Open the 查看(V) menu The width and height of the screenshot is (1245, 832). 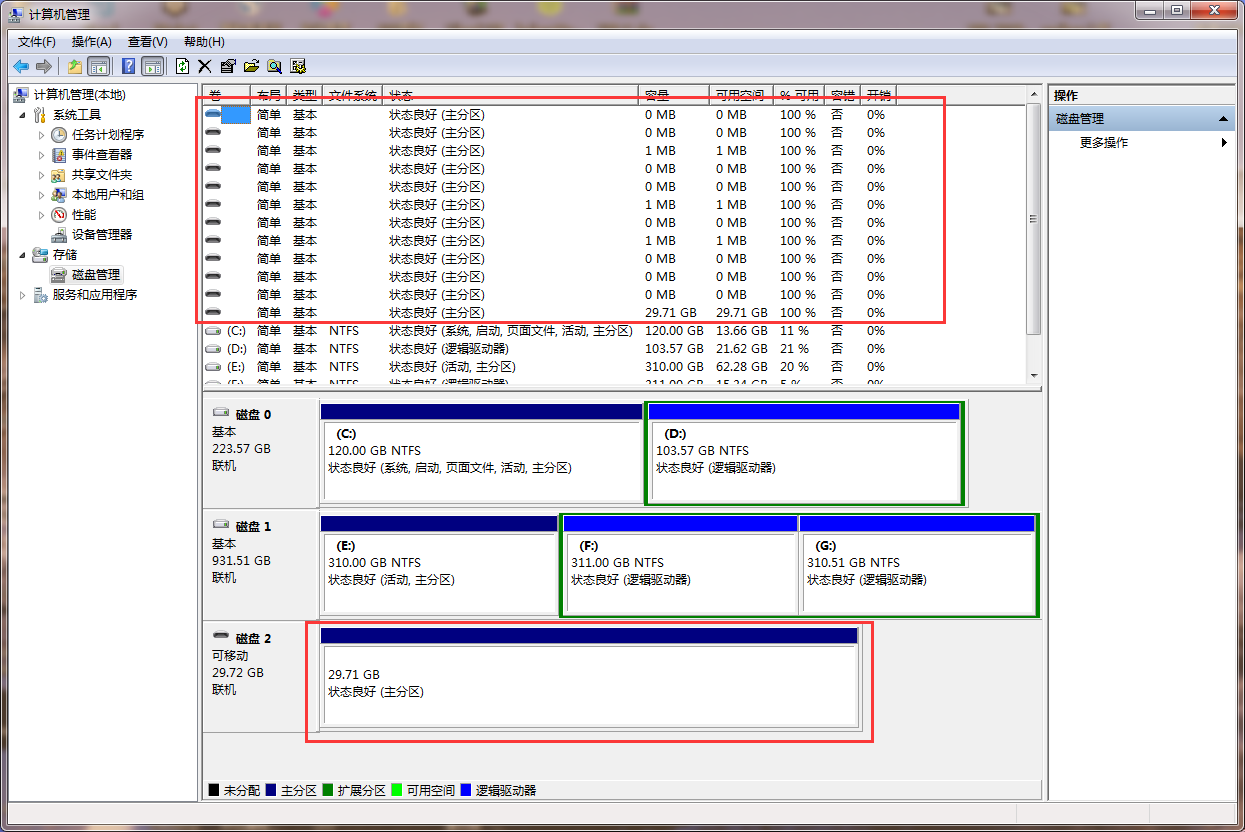(147, 42)
